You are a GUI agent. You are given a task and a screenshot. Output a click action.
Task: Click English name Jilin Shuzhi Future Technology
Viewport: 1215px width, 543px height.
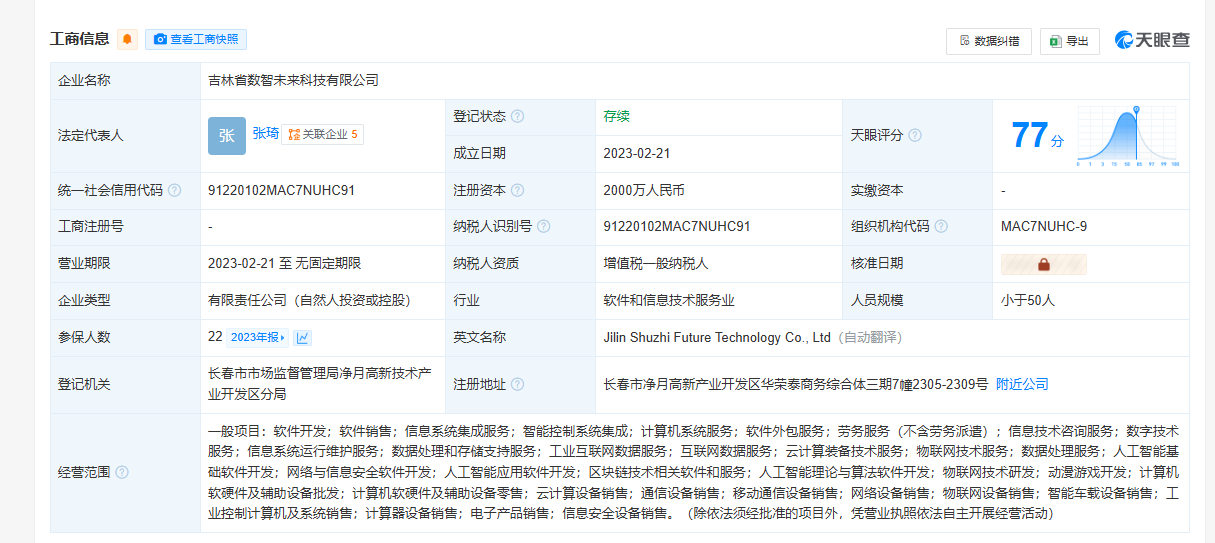point(717,338)
